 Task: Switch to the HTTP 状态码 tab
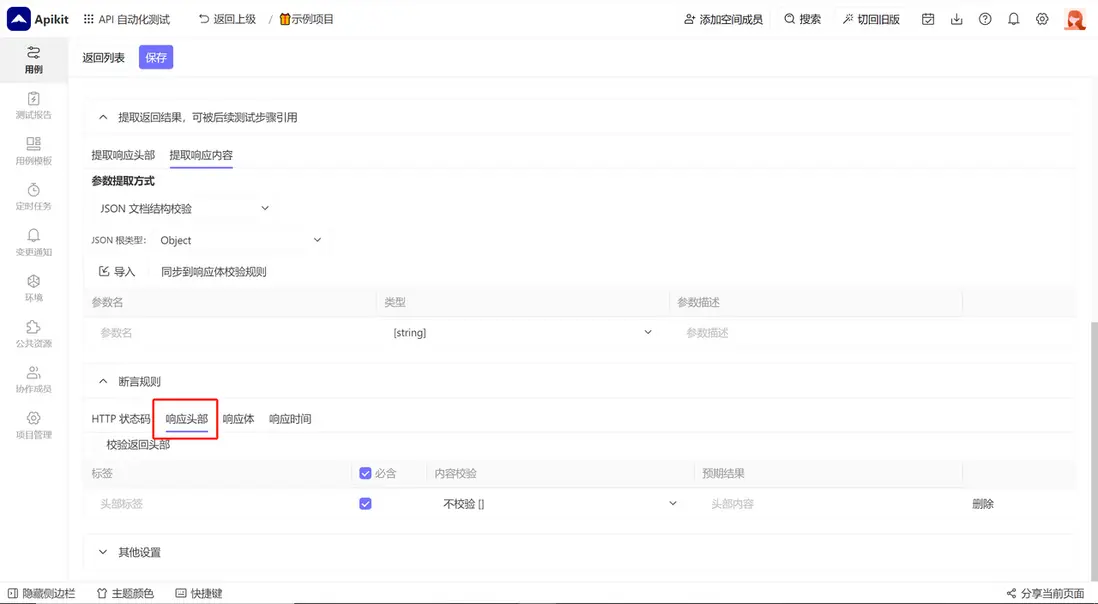[x=121, y=419]
